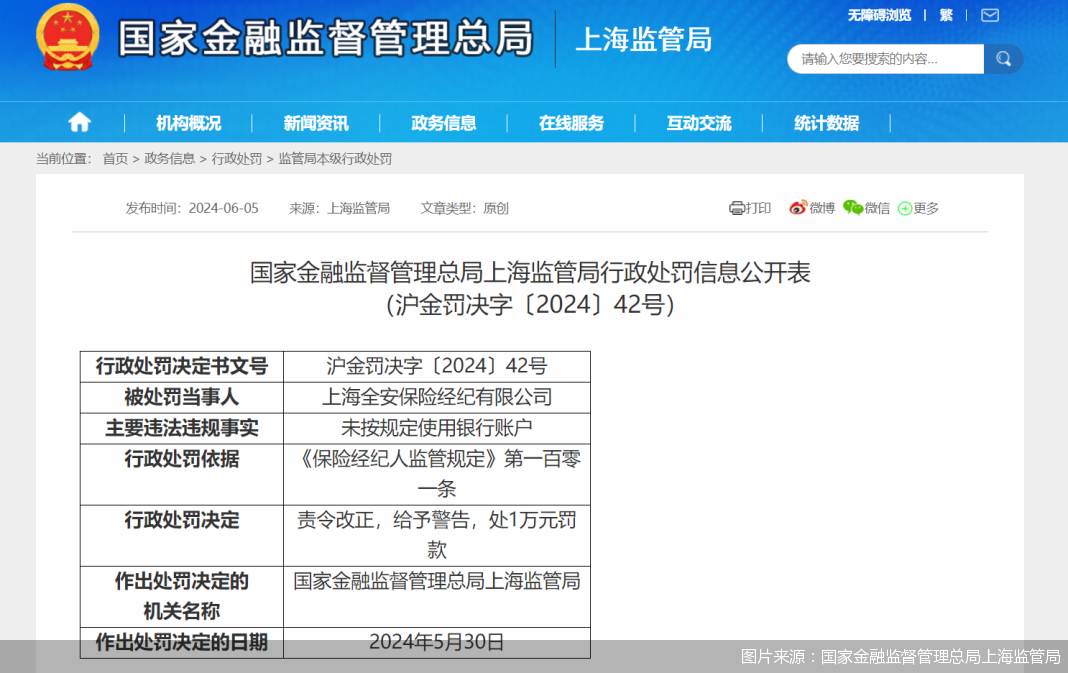
Task: Select the 政务信息 navigation item
Action: tap(444, 123)
